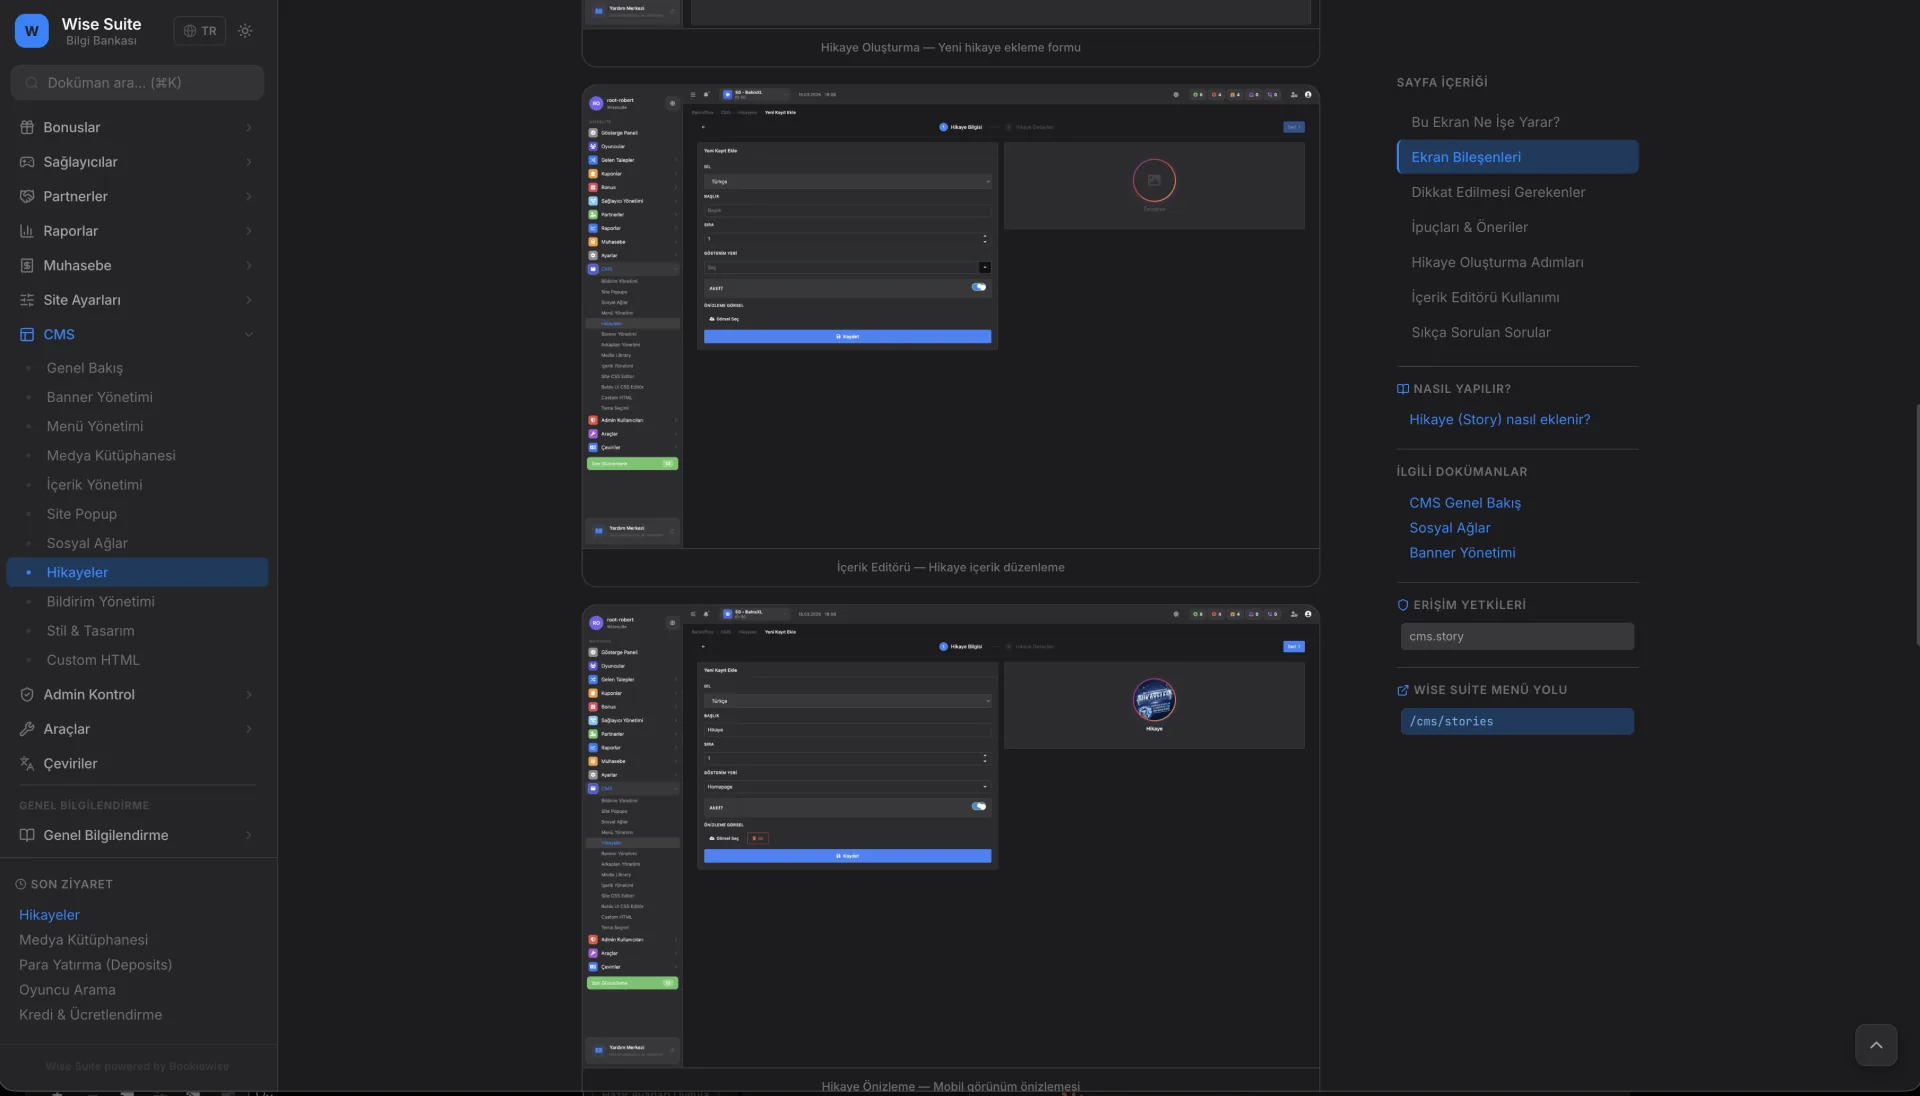The width and height of the screenshot is (1920, 1096).
Task: Click the Bonuslar gift icon
Action: pyautogui.click(x=27, y=128)
